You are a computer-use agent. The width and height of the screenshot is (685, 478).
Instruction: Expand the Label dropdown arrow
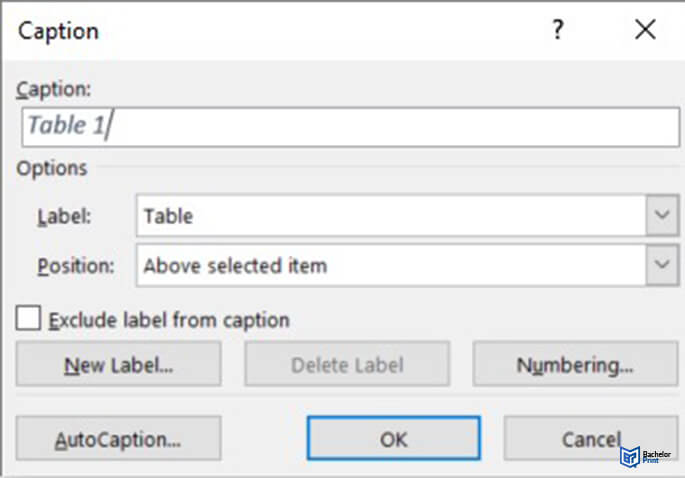662,215
